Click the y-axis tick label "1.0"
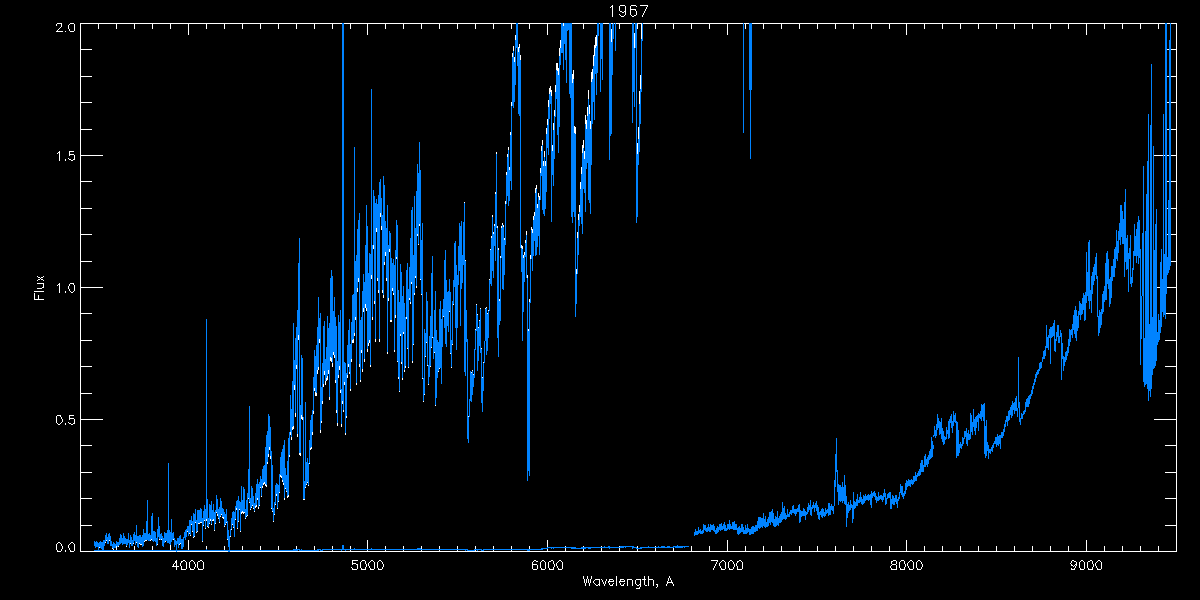This screenshot has height=600, width=1200. [x=65, y=288]
